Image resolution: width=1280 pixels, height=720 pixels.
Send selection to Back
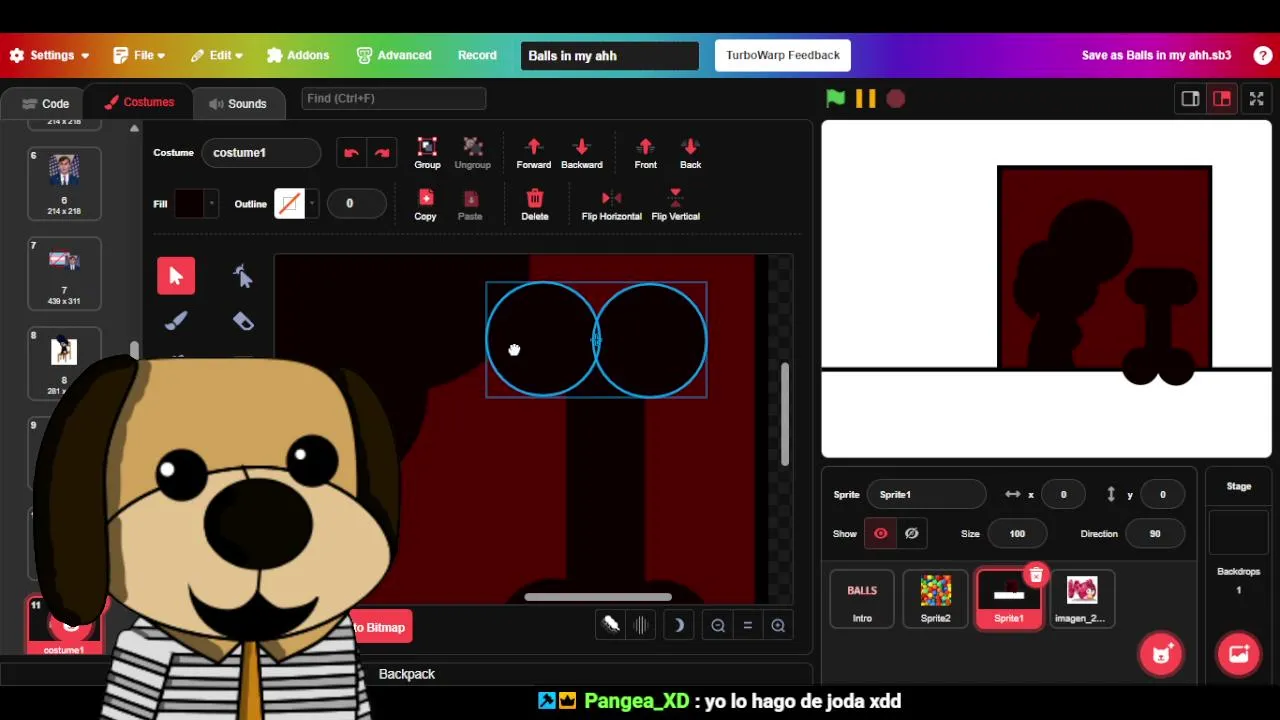pos(690,153)
